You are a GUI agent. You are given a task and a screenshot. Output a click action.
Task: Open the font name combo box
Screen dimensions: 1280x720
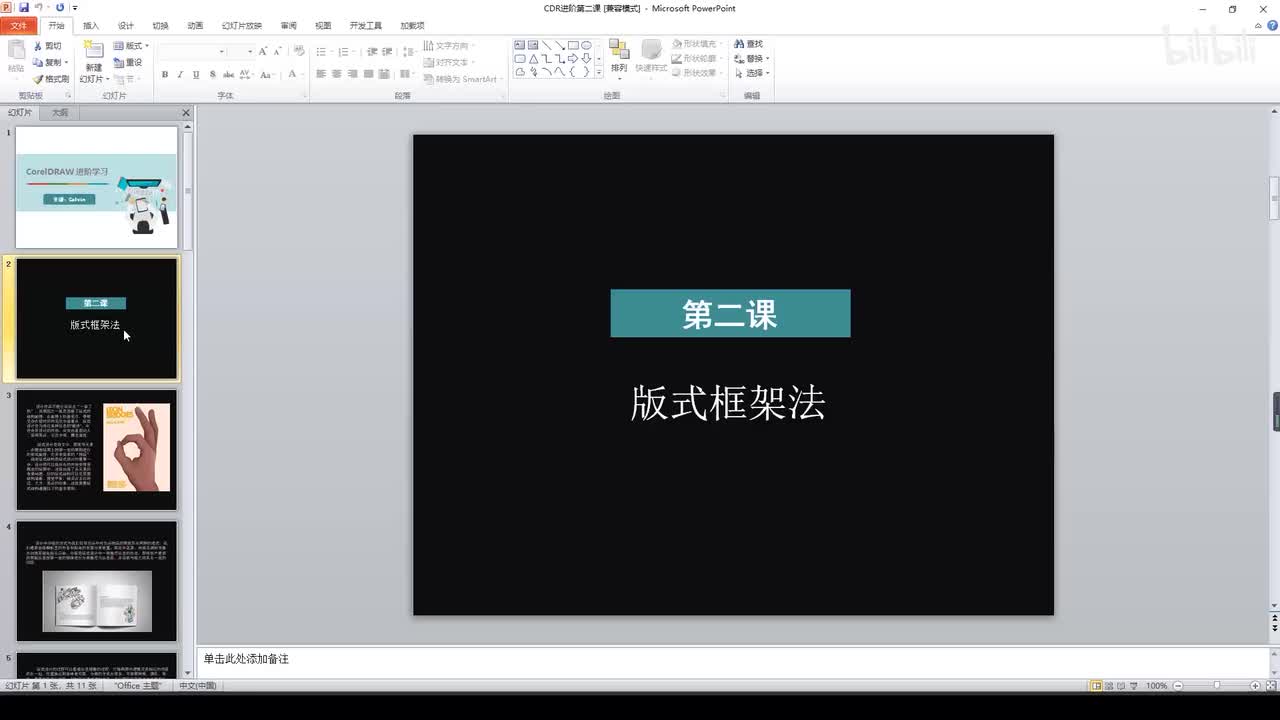point(192,51)
